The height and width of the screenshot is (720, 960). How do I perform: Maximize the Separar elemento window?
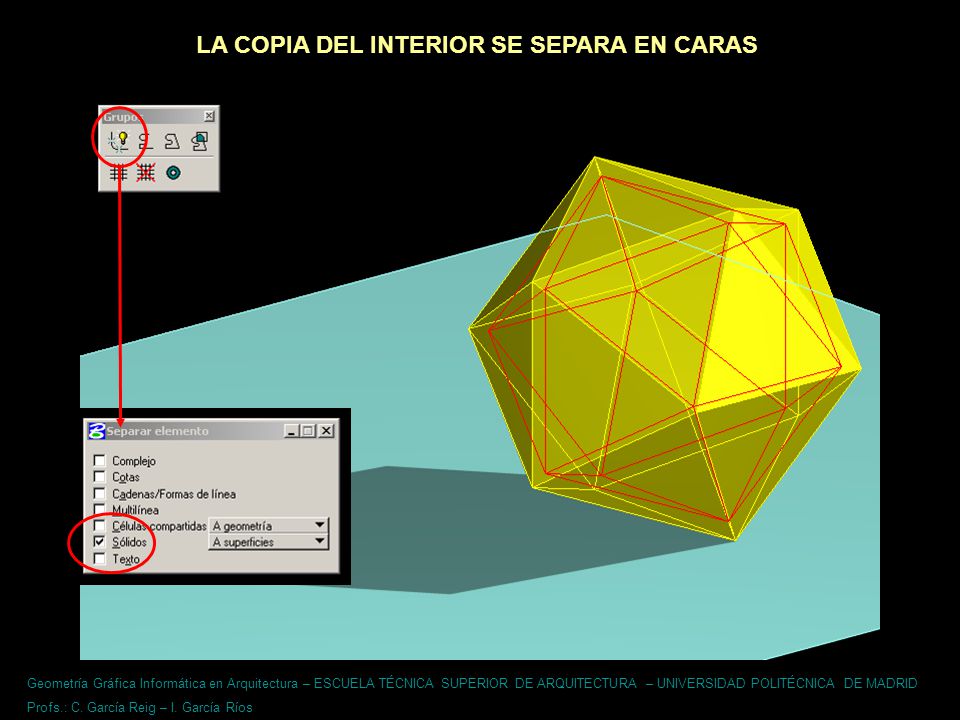[x=308, y=431]
